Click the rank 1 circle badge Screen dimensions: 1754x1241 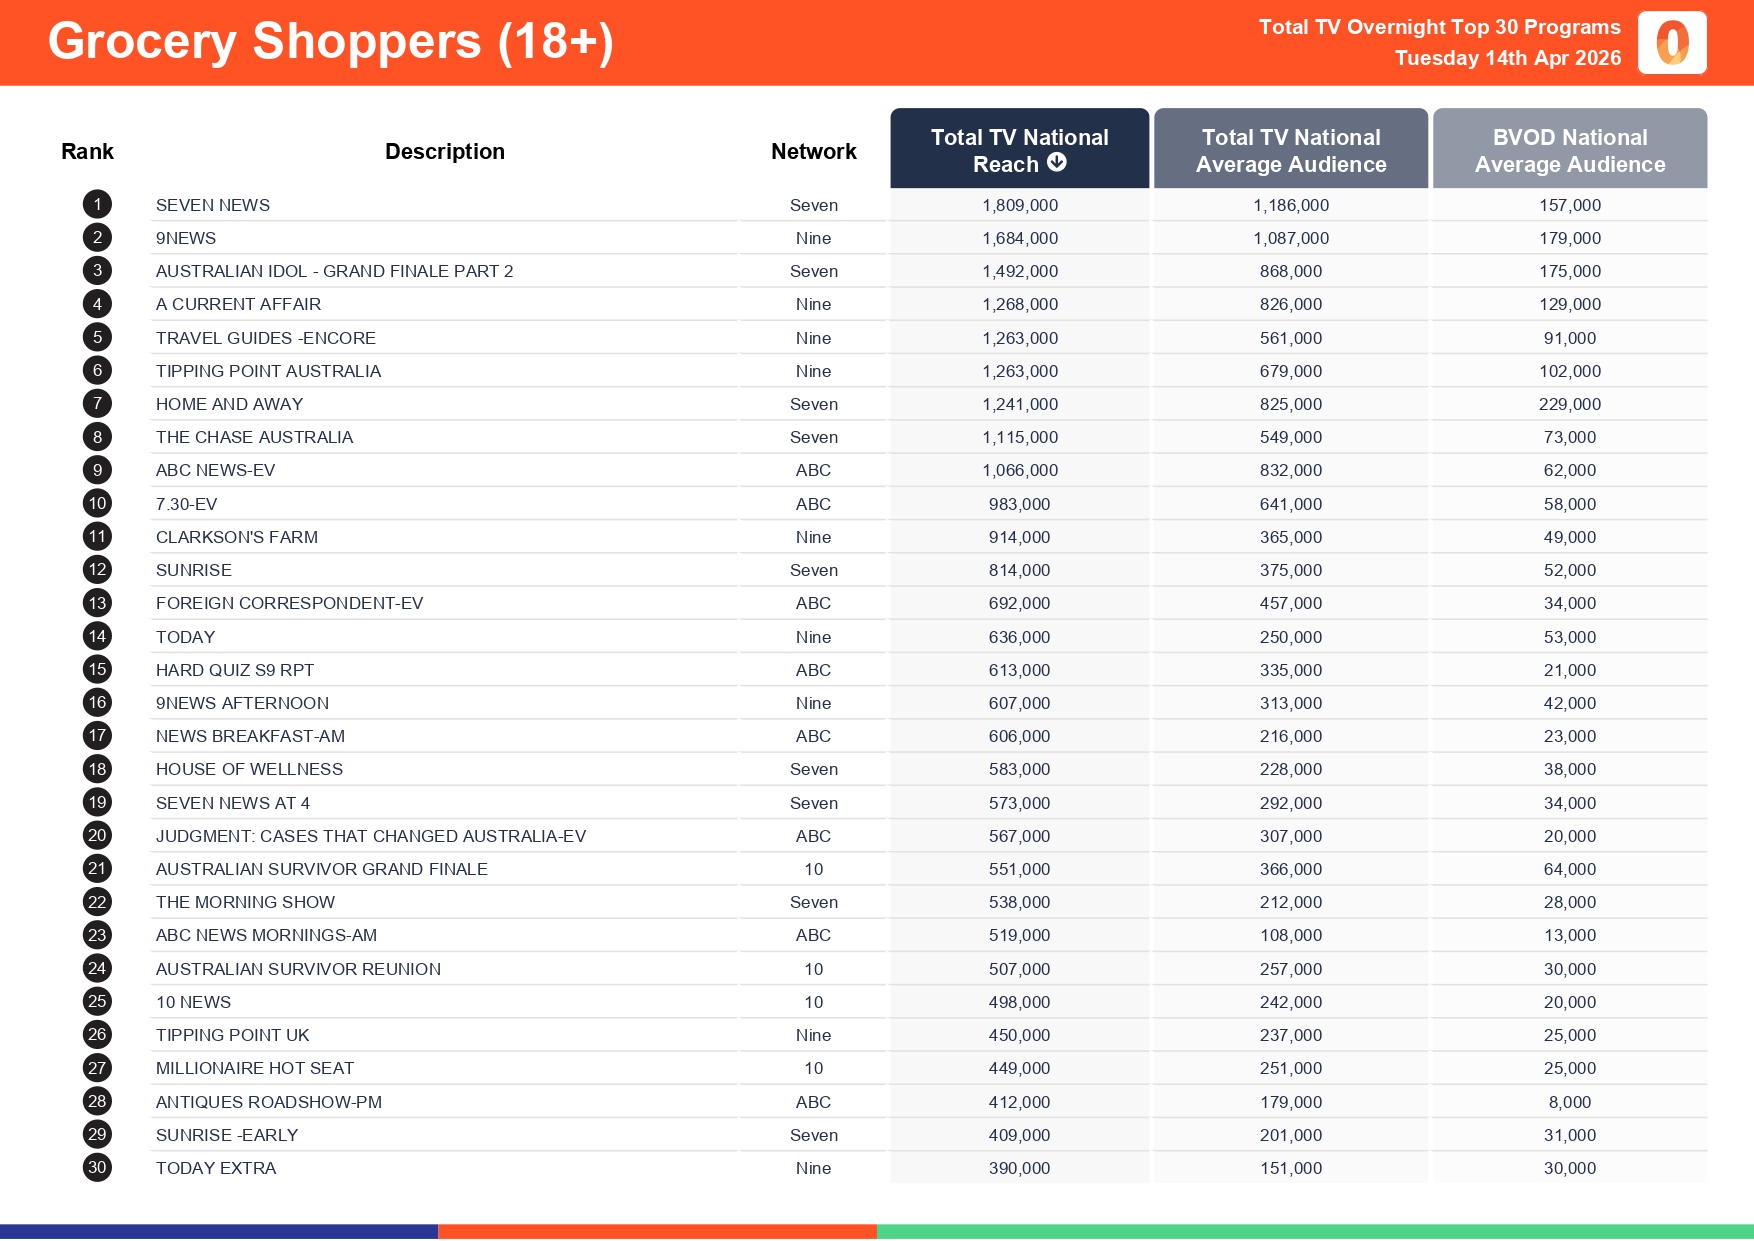point(97,205)
